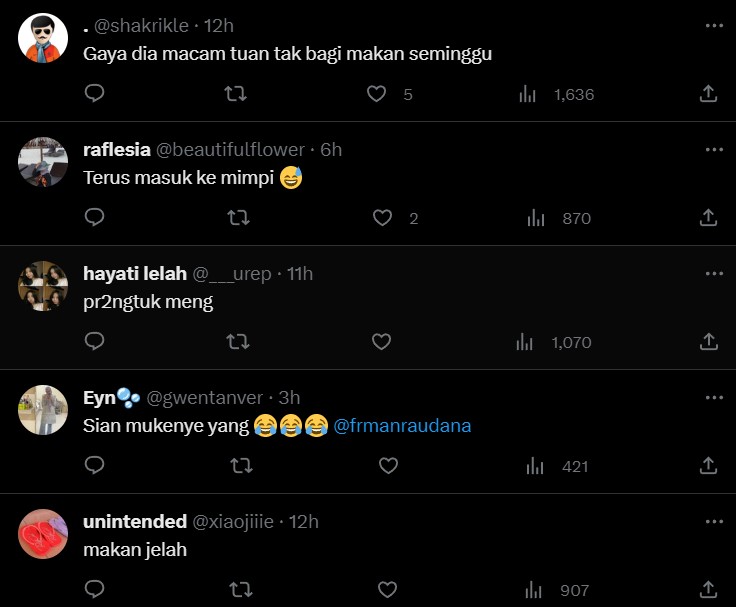736x607 pixels.
Task: View the 870 views analytics on raflesia tweet
Action: (562, 217)
